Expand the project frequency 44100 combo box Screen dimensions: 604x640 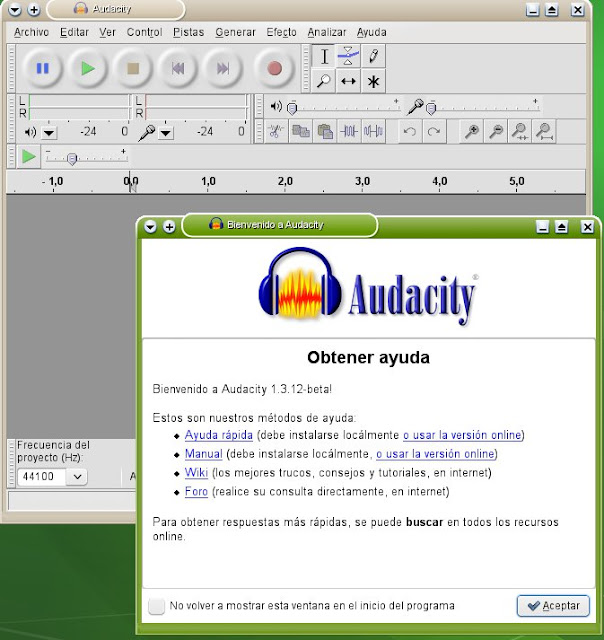(x=77, y=476)
